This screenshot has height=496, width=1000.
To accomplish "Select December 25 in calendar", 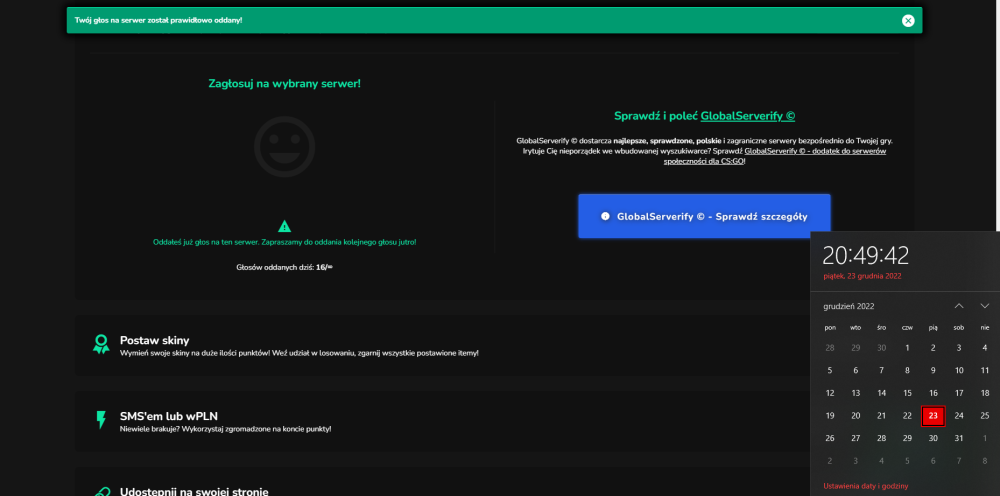I will [x=985, y=416].
